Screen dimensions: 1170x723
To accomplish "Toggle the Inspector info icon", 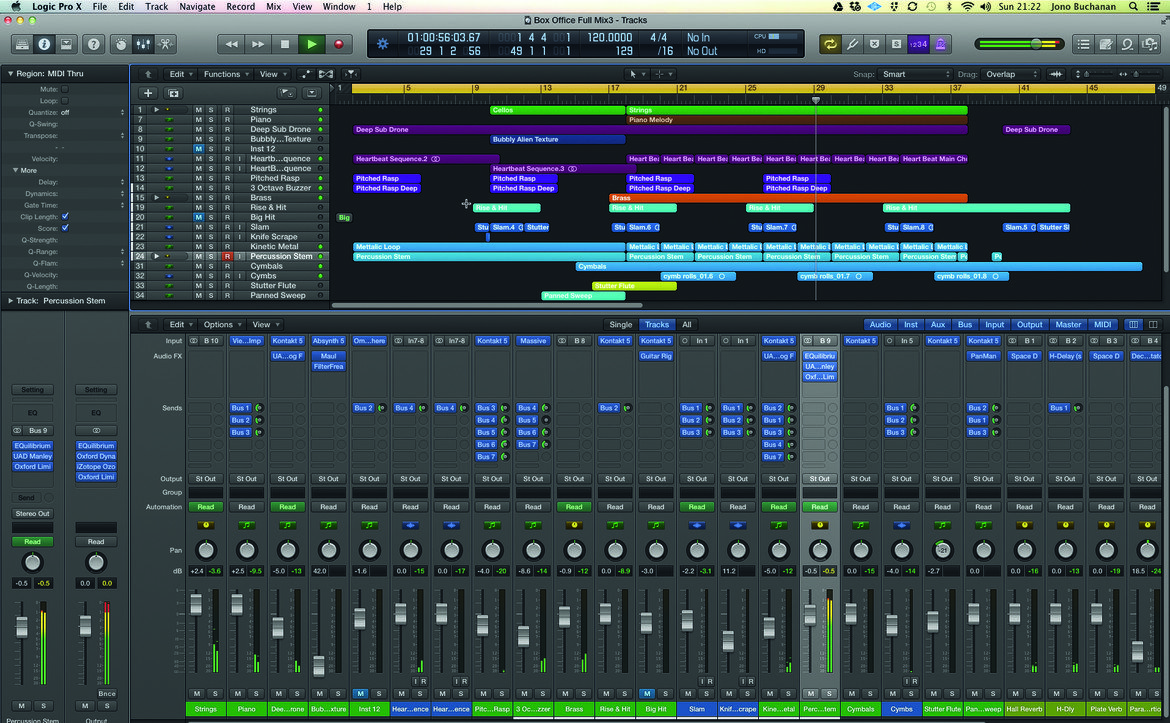I will 44,44.
